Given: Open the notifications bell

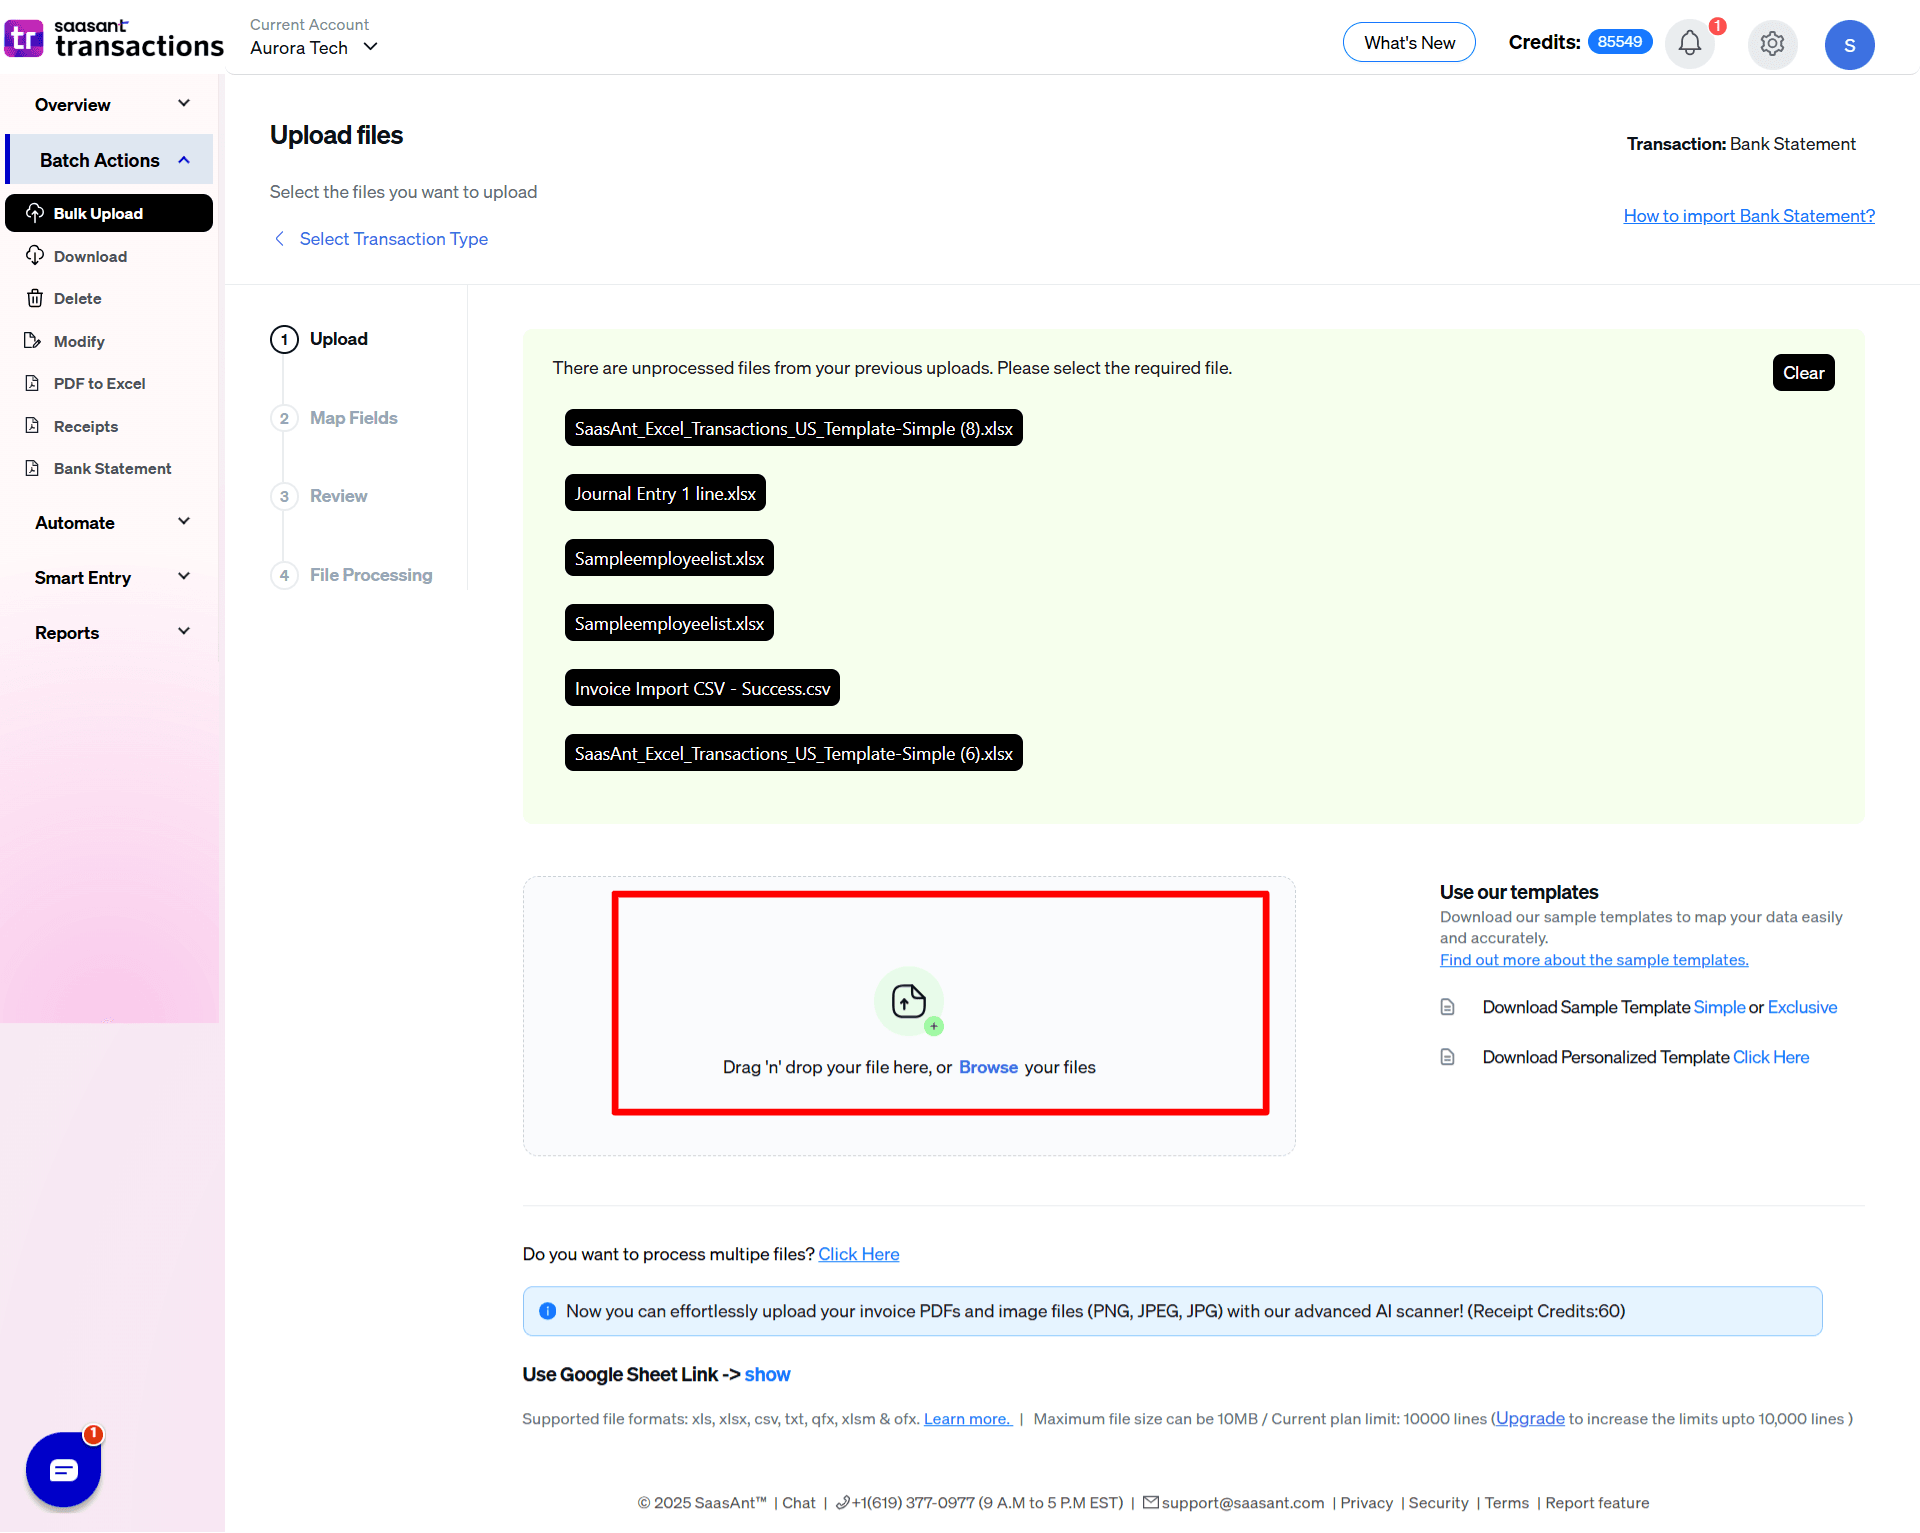Looking at the screenshot, I should coord(1690,43).
